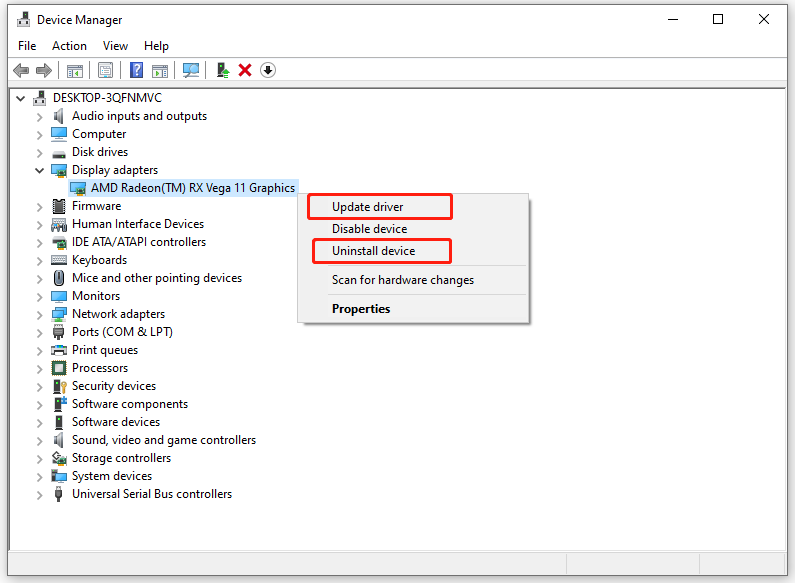
Task: Expand the System devices node
Action: point(40,477)
